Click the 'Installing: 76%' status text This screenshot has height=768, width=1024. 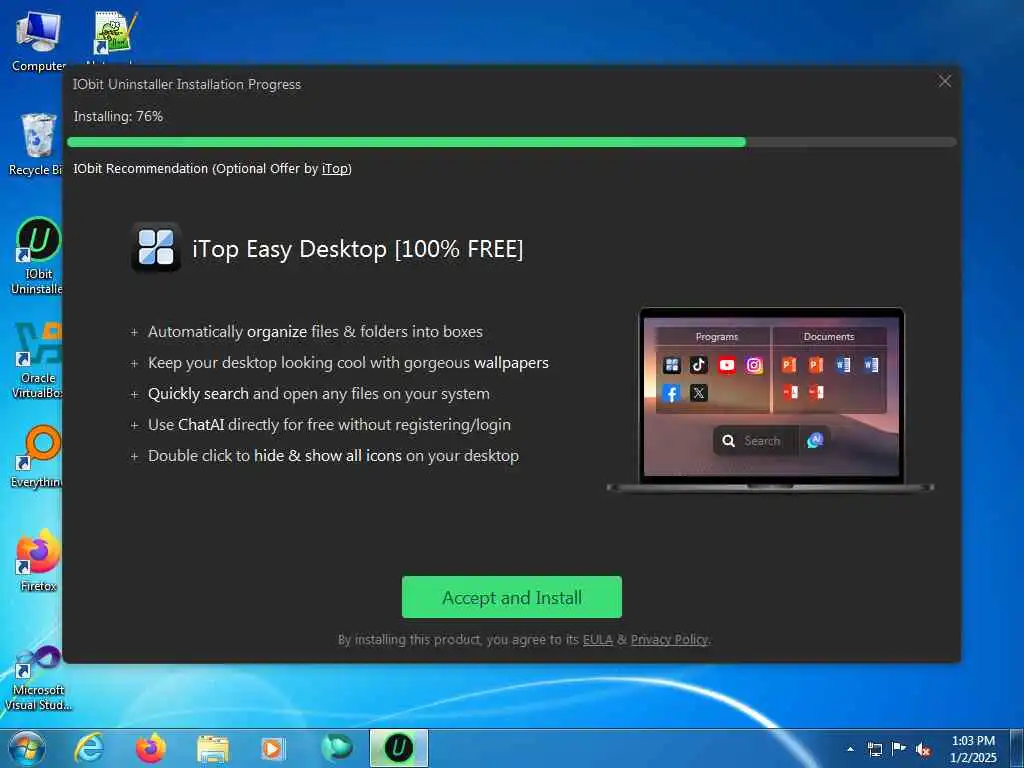coord(118,116)
